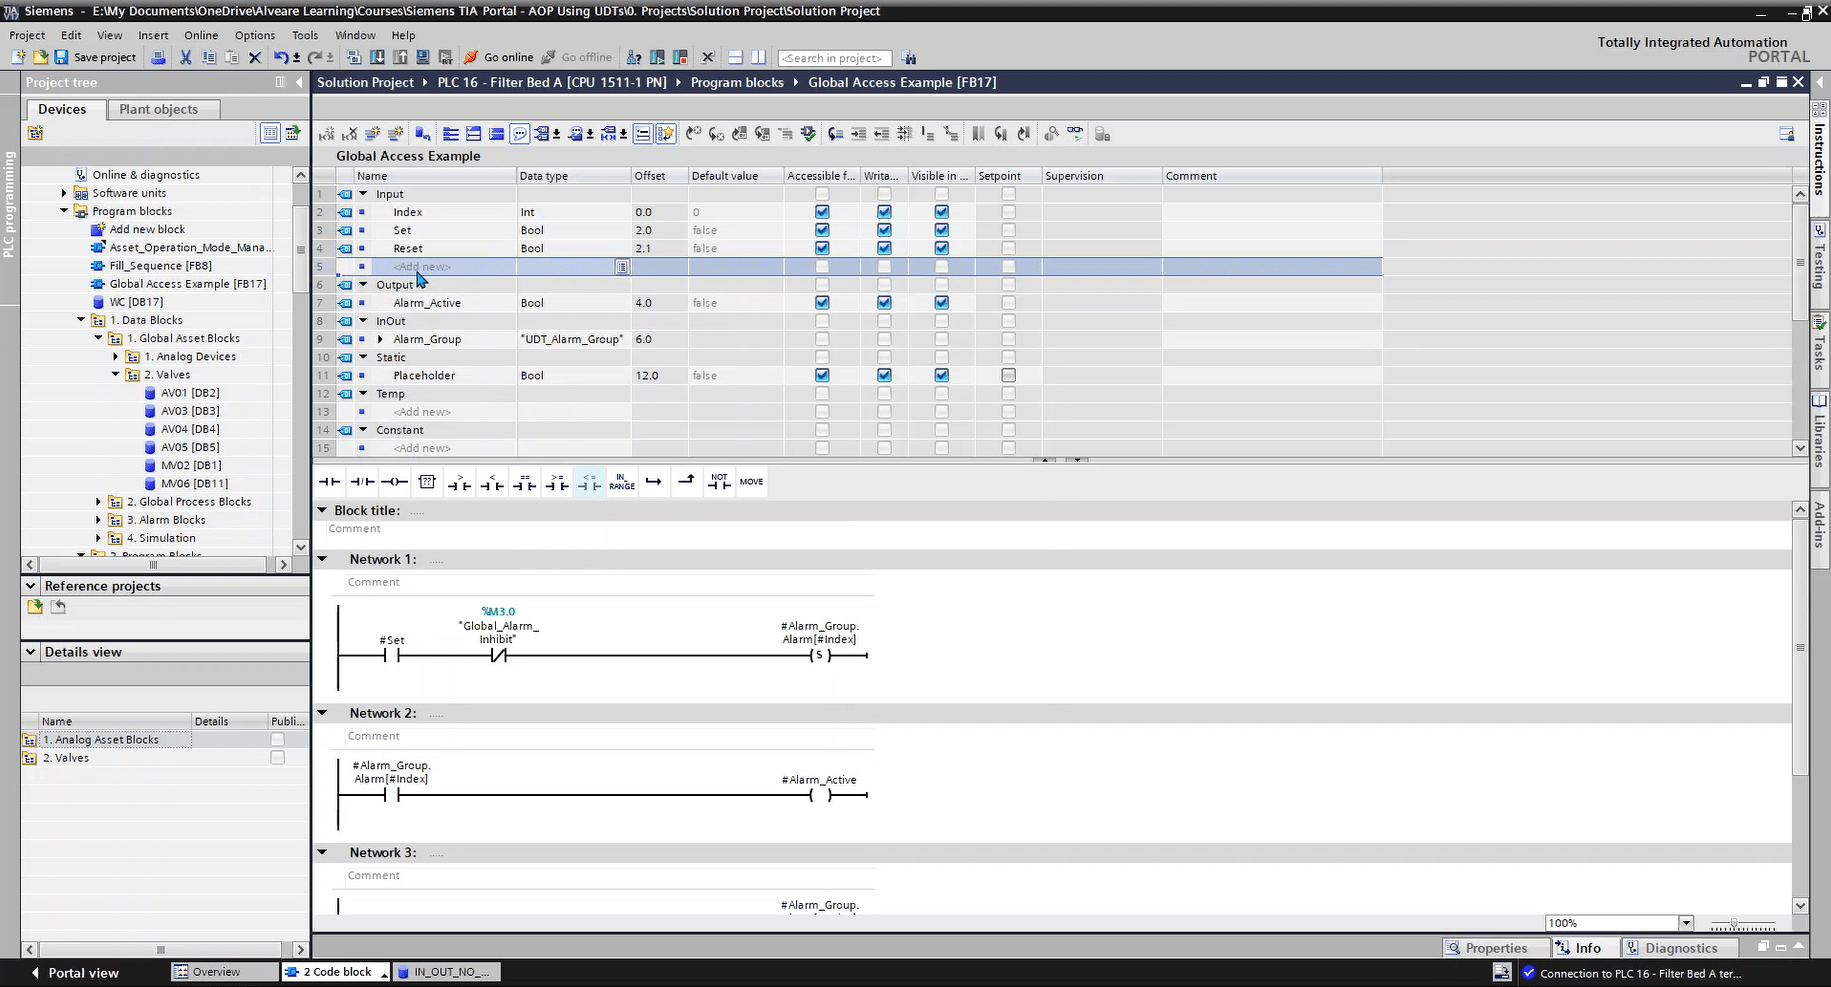Toggle Setpoint checkbox for Placeholder row
This screenshot has height=987, width=1831.
[x=1008, y=376]
